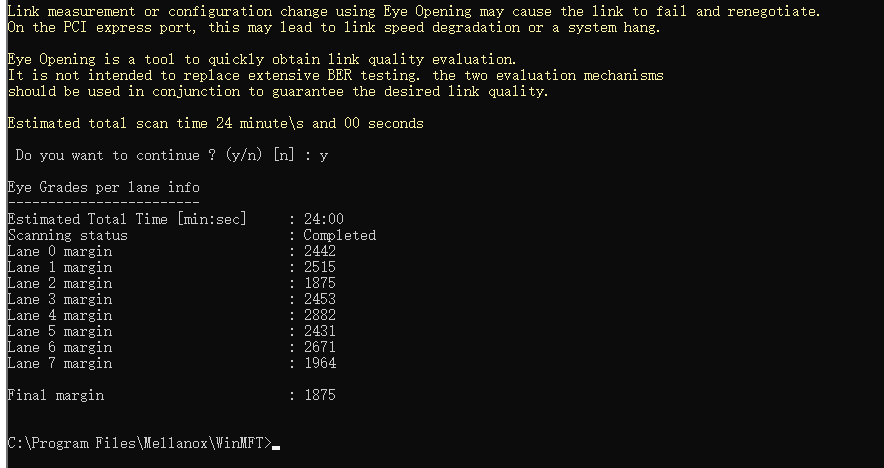Click the Lane 5 margin value 2431

pyautogui.click(x=319, y=332)
